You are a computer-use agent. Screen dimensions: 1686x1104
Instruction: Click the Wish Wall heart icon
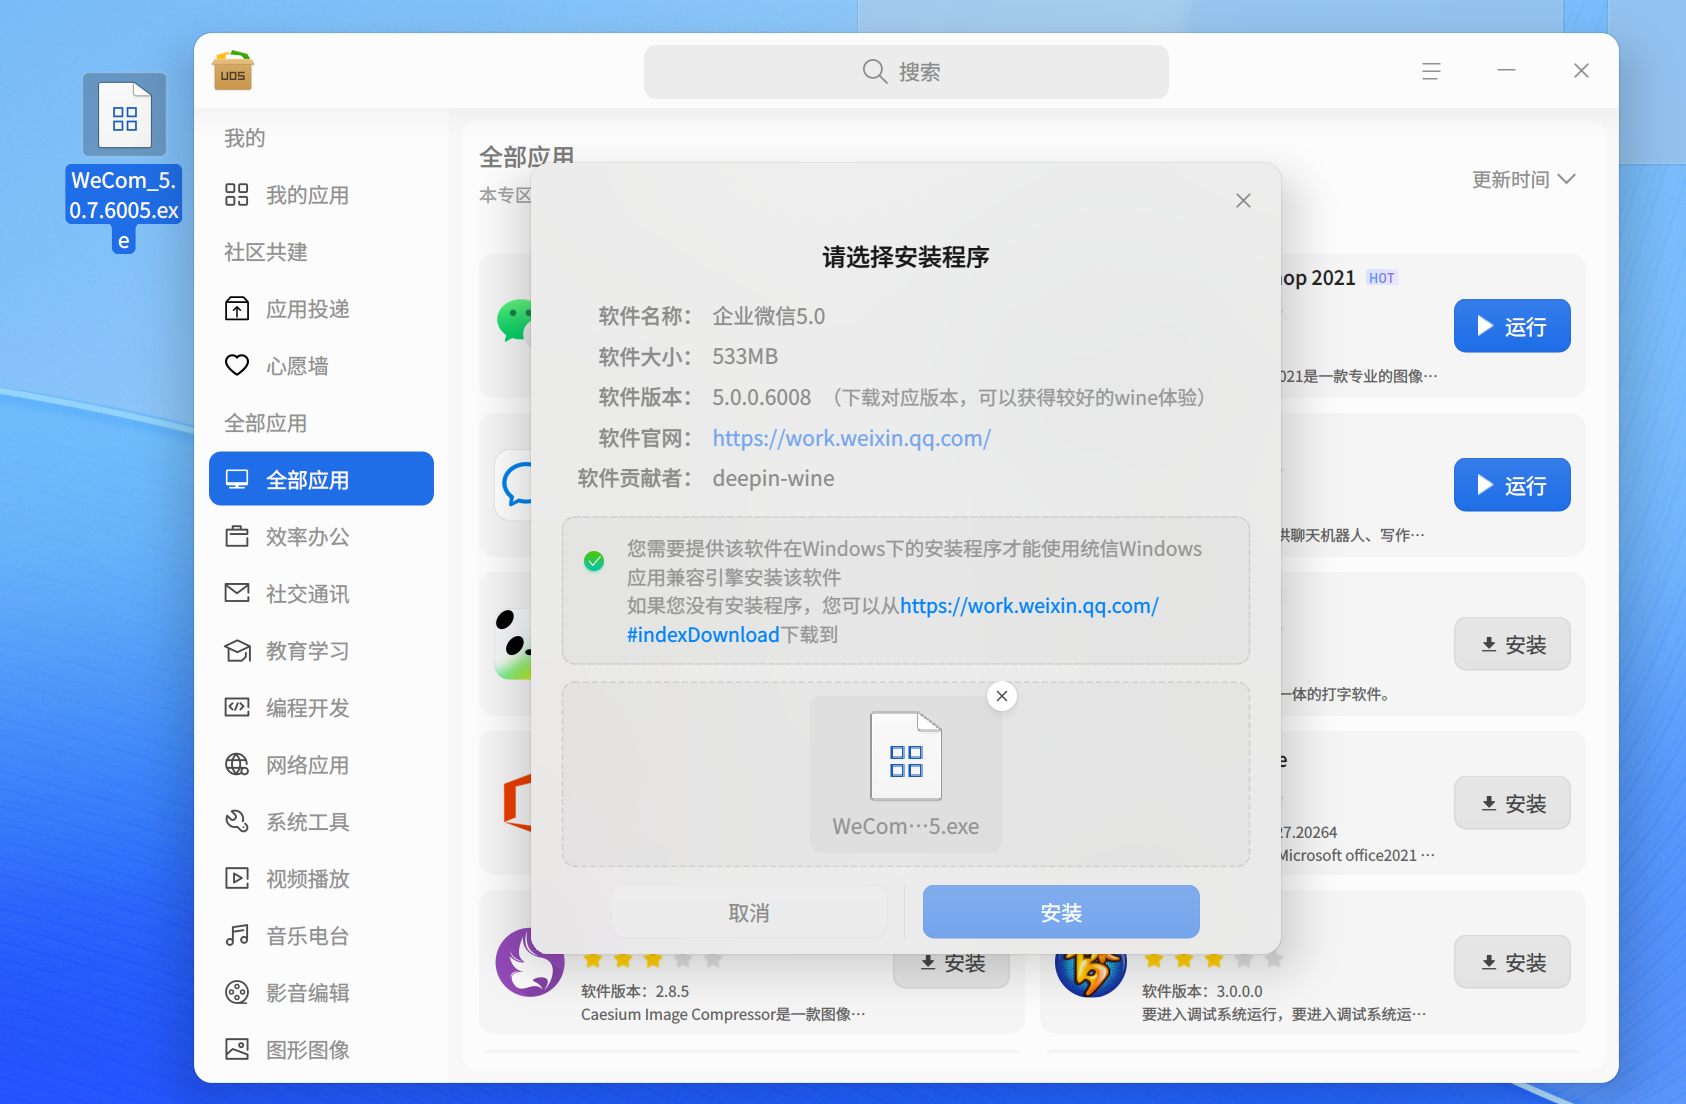point(237,366)
